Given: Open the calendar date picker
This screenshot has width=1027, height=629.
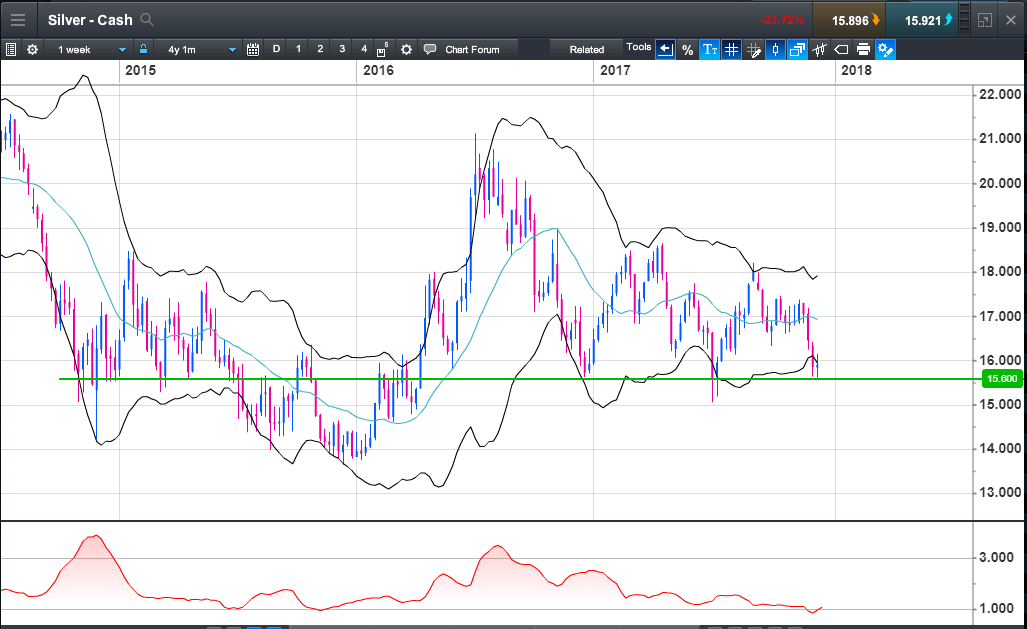Looking at the screenshot, I should click(x=253, y=49).
